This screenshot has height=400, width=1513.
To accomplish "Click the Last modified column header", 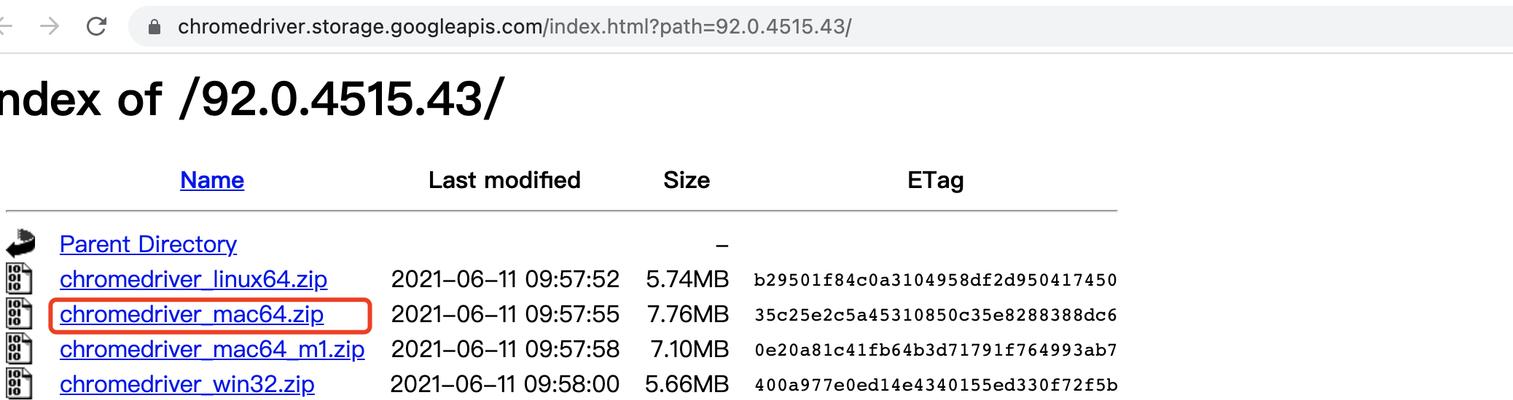I will pos(504,180).
